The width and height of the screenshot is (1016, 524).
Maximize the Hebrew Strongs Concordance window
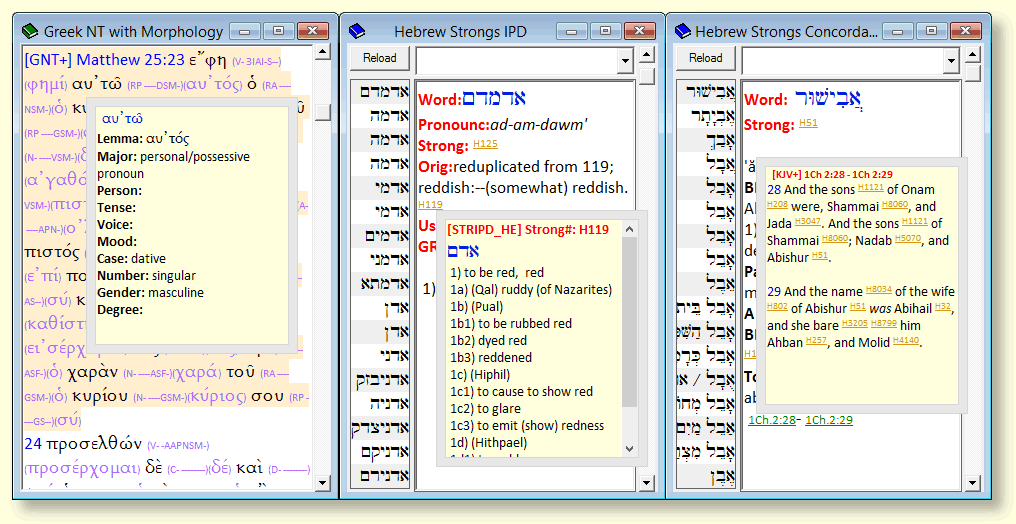[930, 31]
